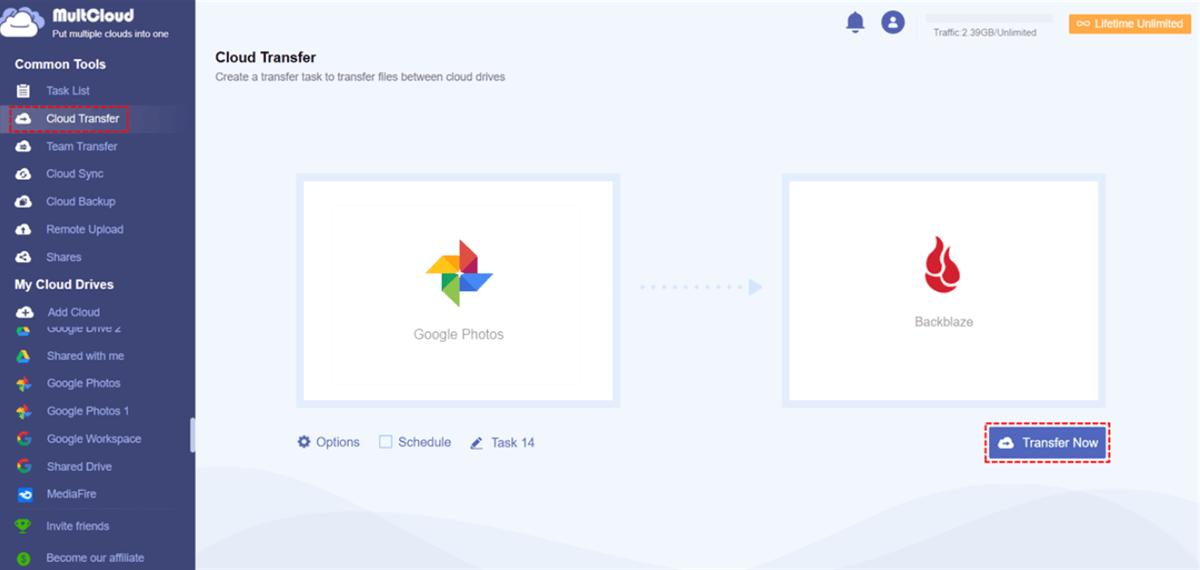1200x570 pixels.
Task: Click the task name pencil icon
Action: (x=476, y=442)
